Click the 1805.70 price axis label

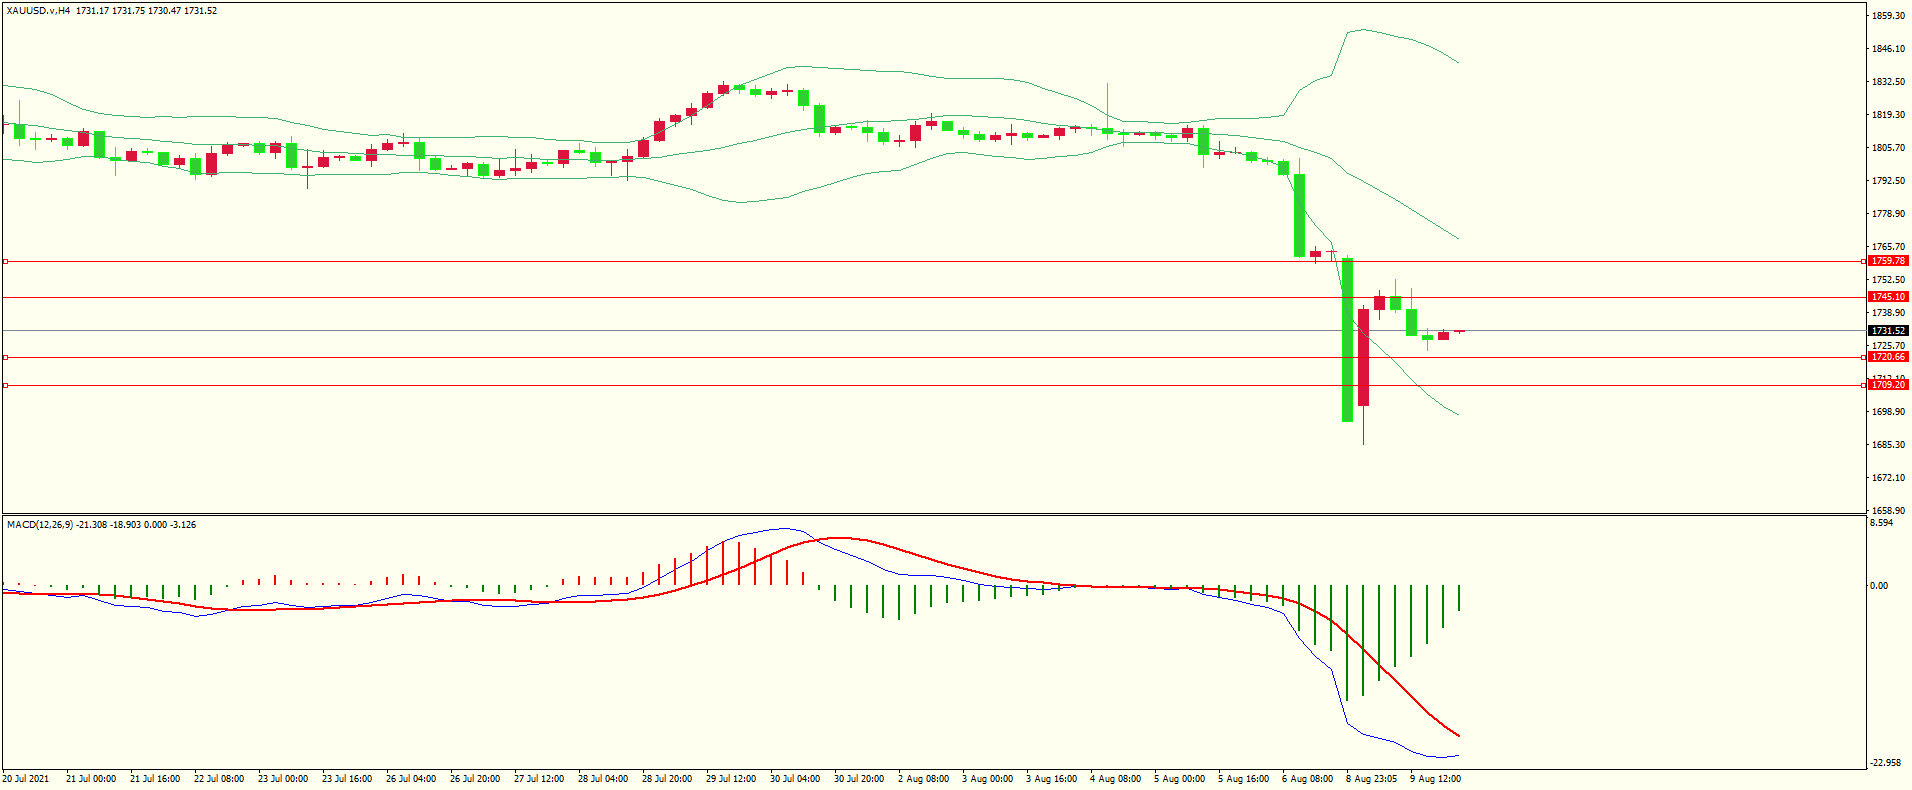pos(1888,148)
